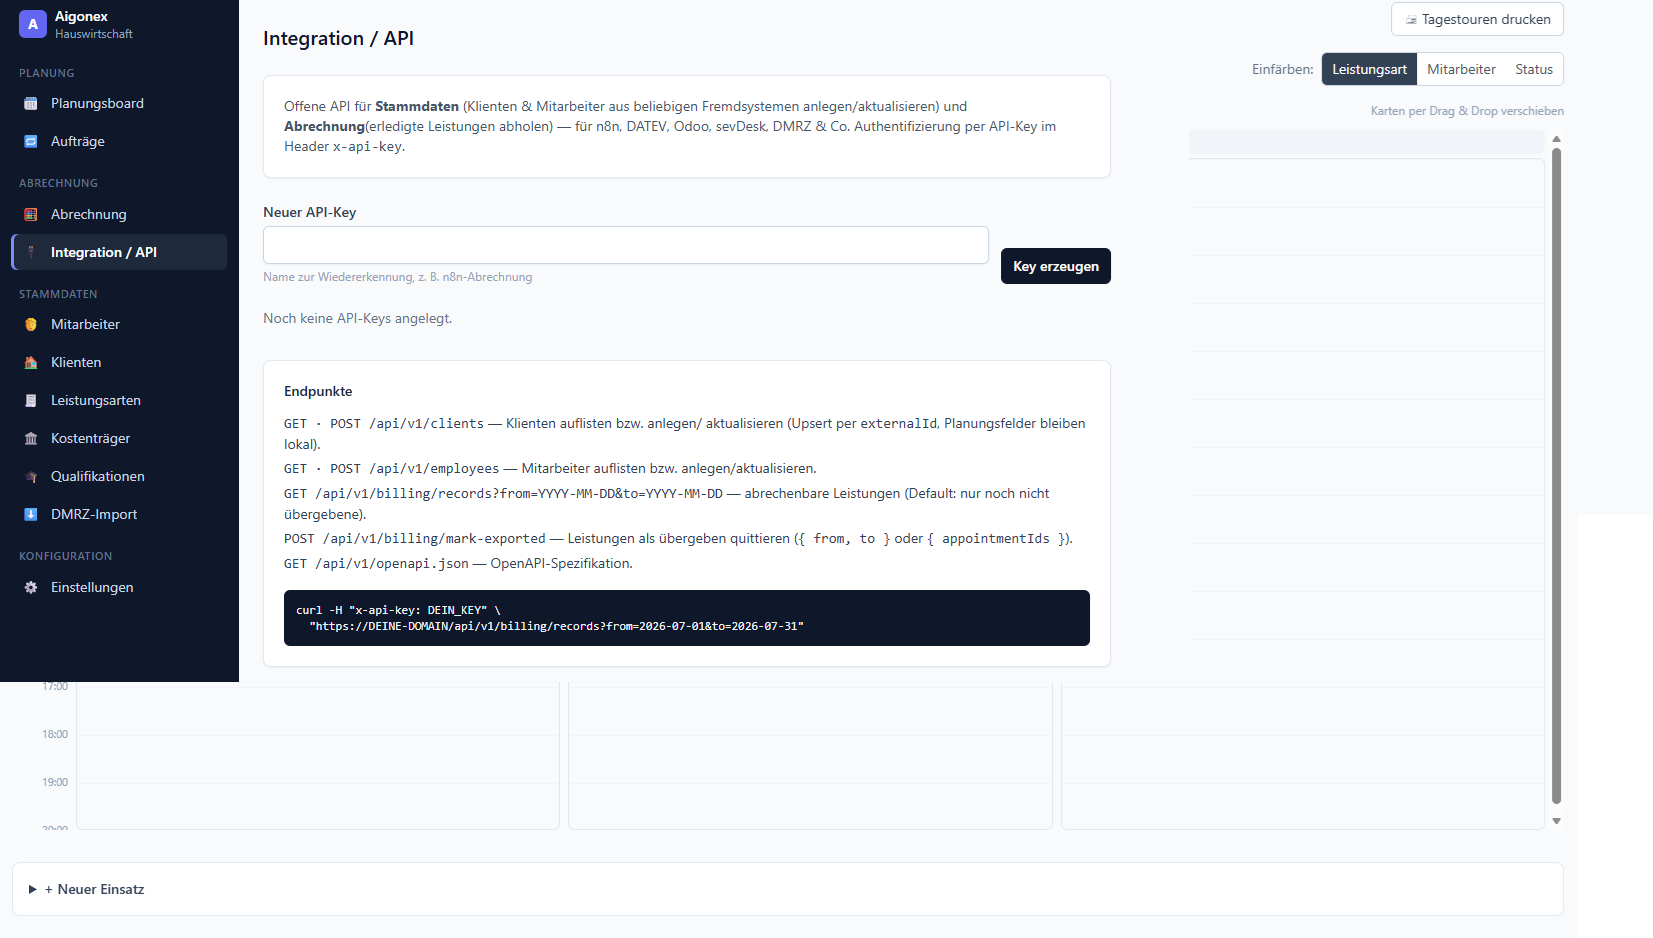Click the Kostenträger bank icon

point(31,439)
